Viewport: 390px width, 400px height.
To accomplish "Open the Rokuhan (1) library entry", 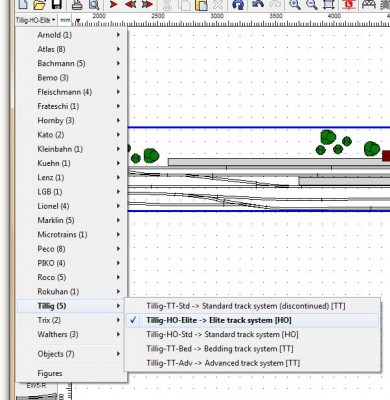I will click(72, 292).
